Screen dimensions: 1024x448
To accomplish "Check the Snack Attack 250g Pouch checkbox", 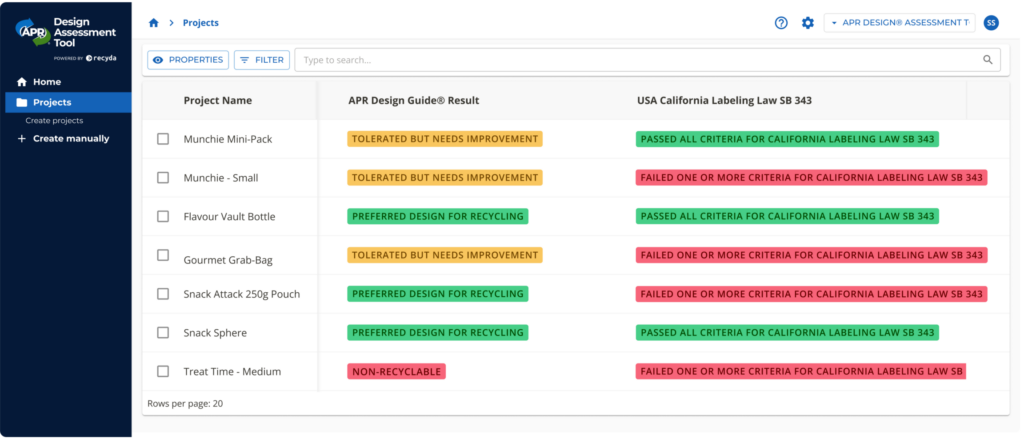I will (x=163, y=294).
